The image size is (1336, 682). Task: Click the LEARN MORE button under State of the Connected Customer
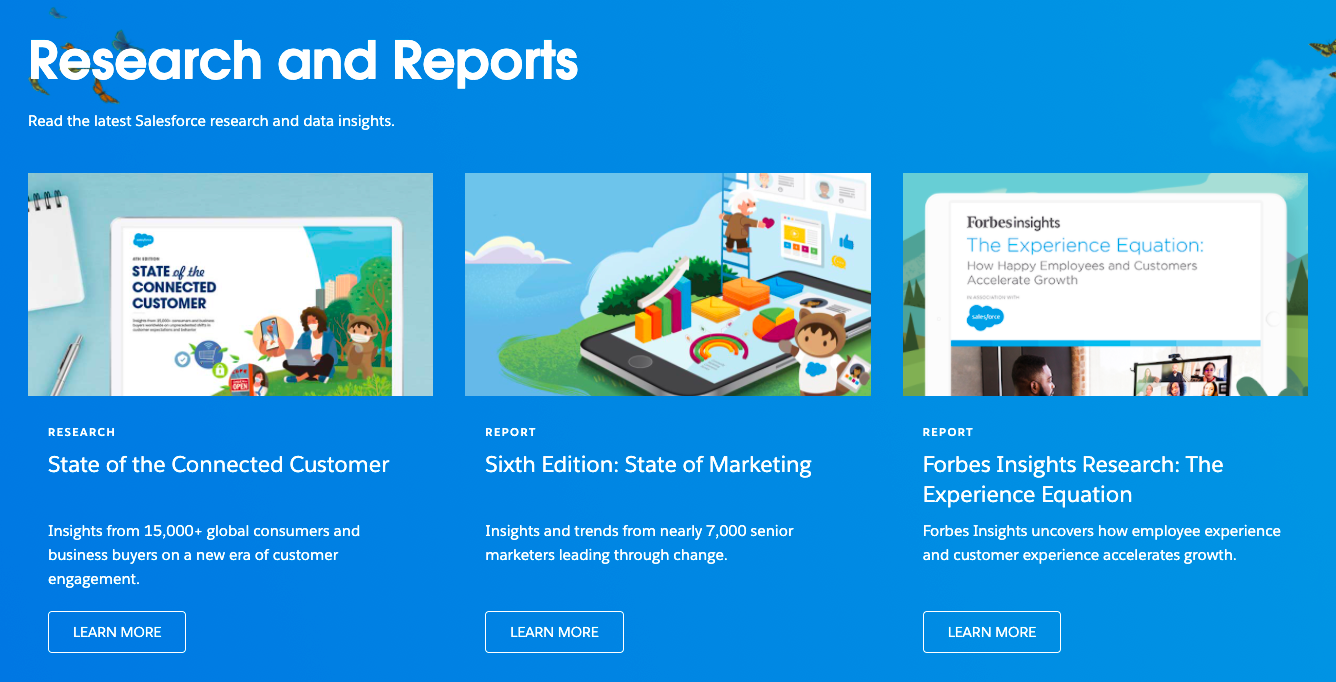[x=116, y=631]
